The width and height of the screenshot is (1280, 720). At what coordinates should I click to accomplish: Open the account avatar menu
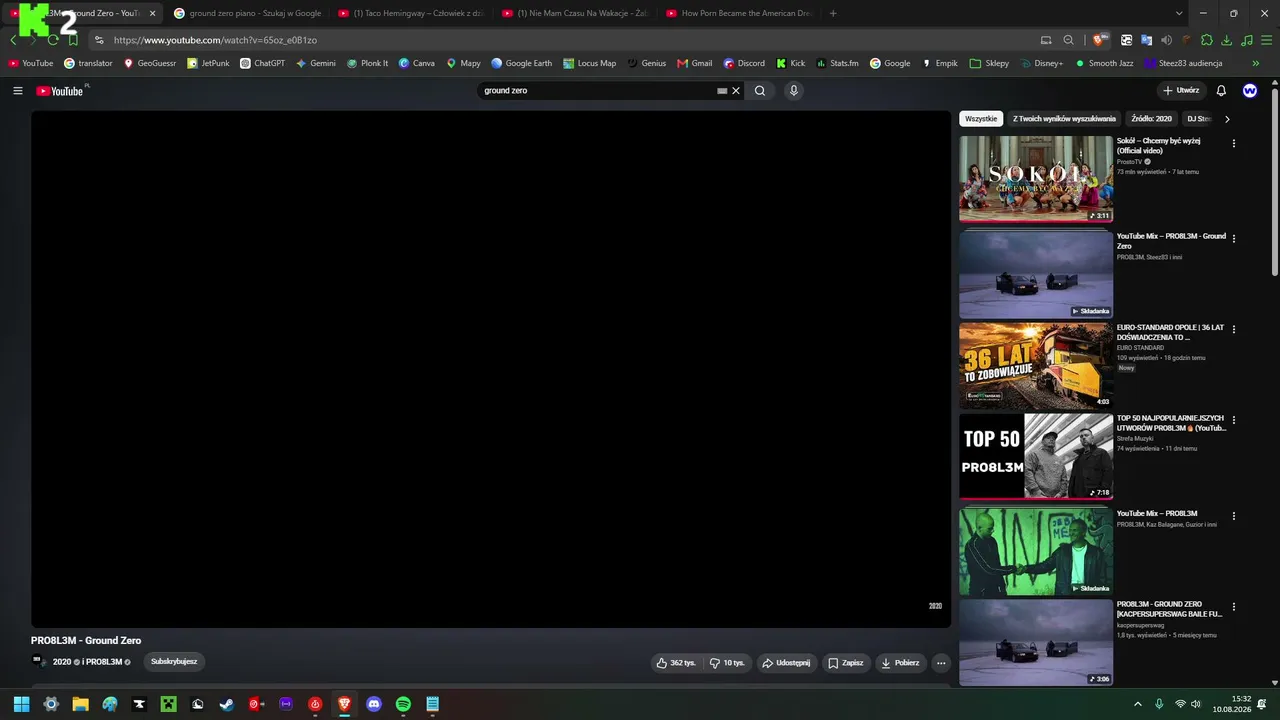pyautogui.click(x=1250, y=91)
